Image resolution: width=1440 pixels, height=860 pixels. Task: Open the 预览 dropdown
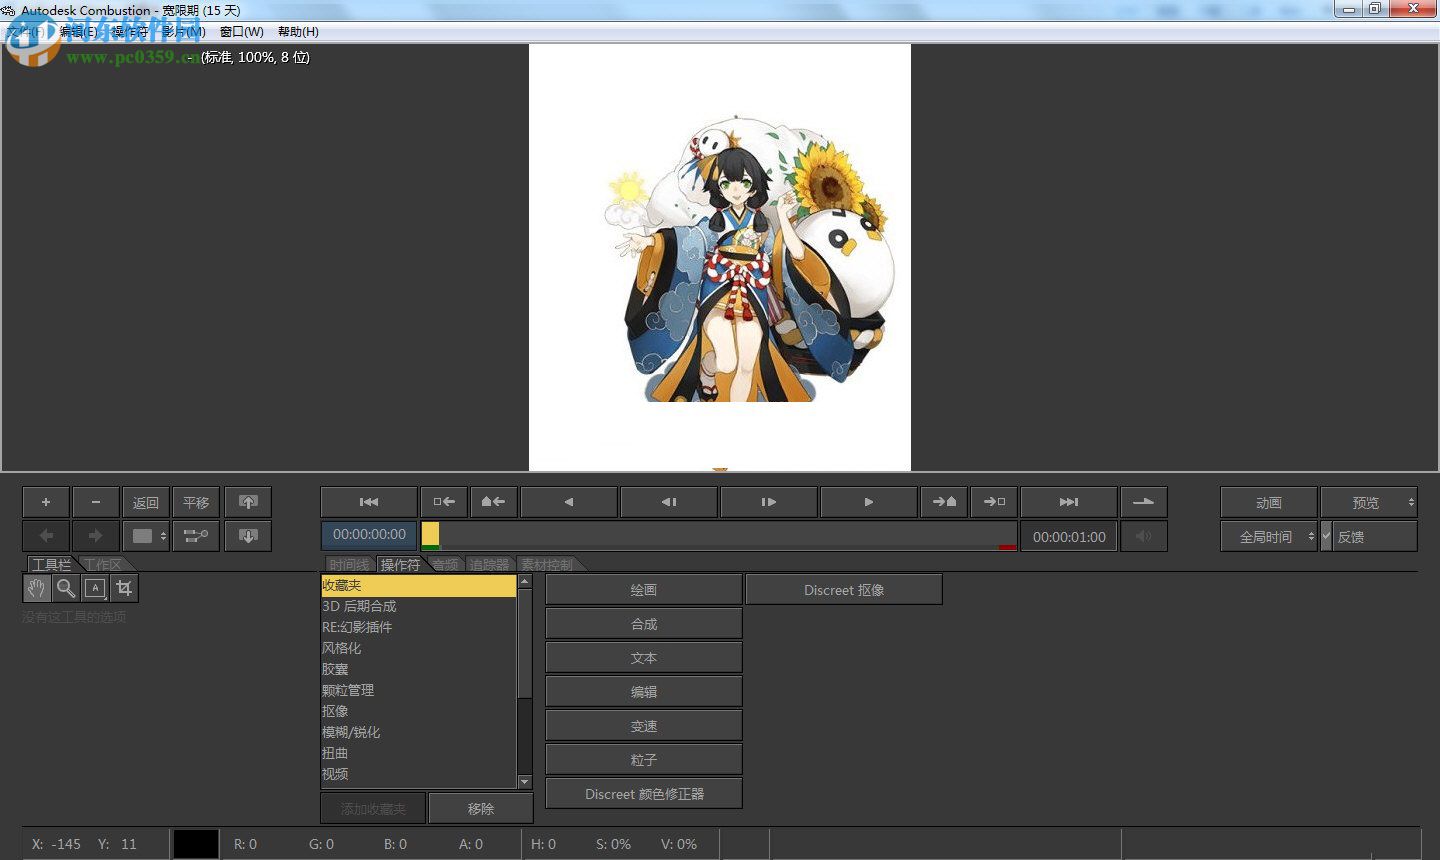point(1369,502)
